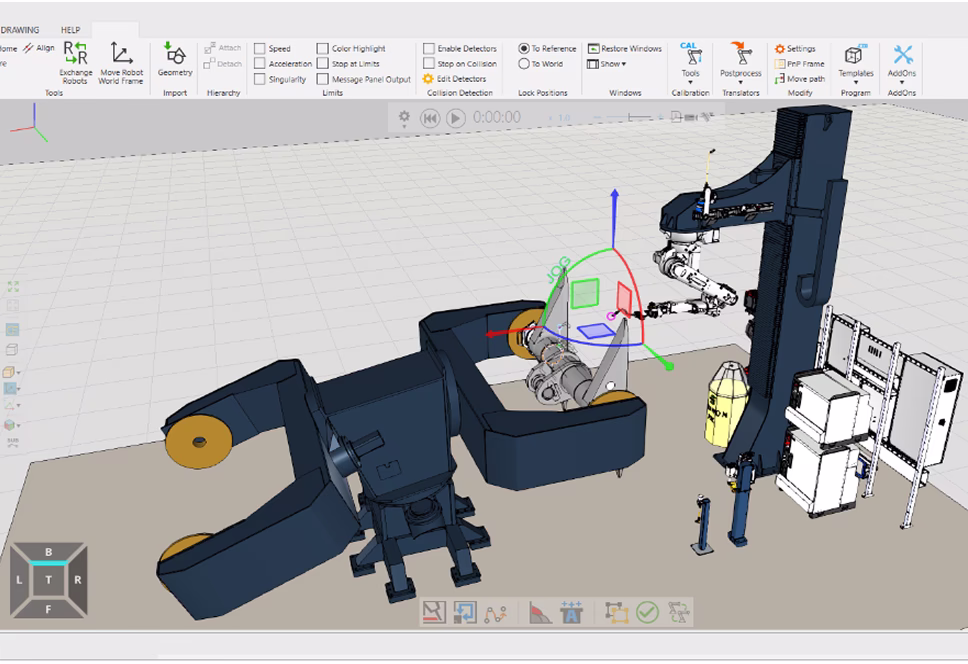Enable the Speed limit checkbox

(x=260, y=48)
